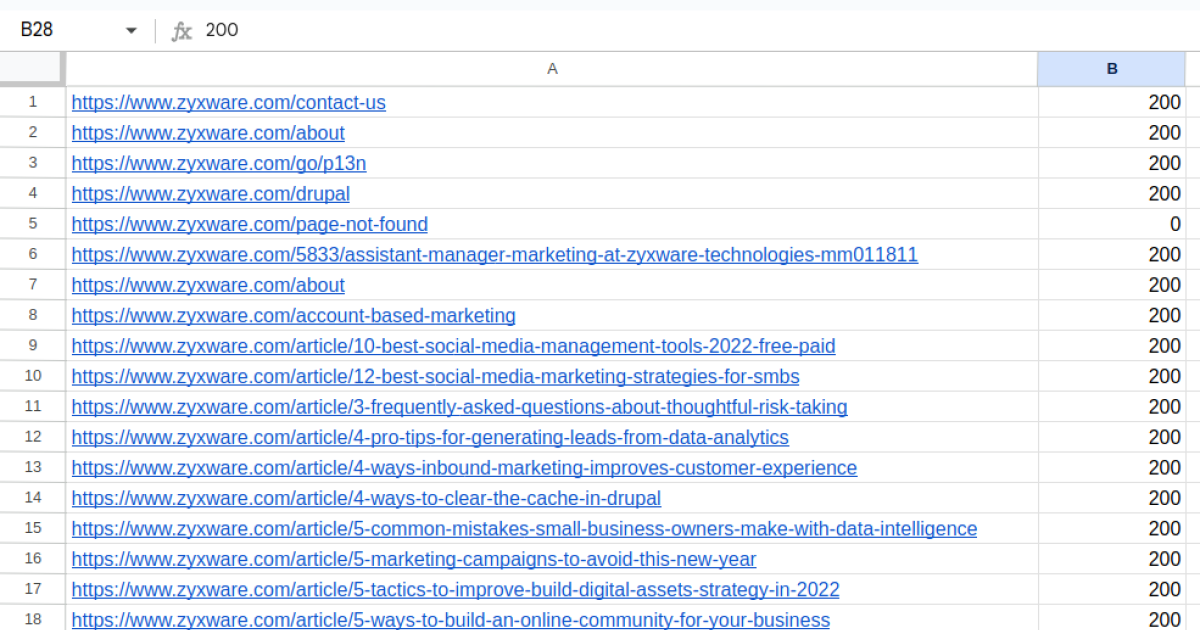Open the page-not-found URL link
The height and width of the screenshot is (630, 1200).
[x=248, y=224]
